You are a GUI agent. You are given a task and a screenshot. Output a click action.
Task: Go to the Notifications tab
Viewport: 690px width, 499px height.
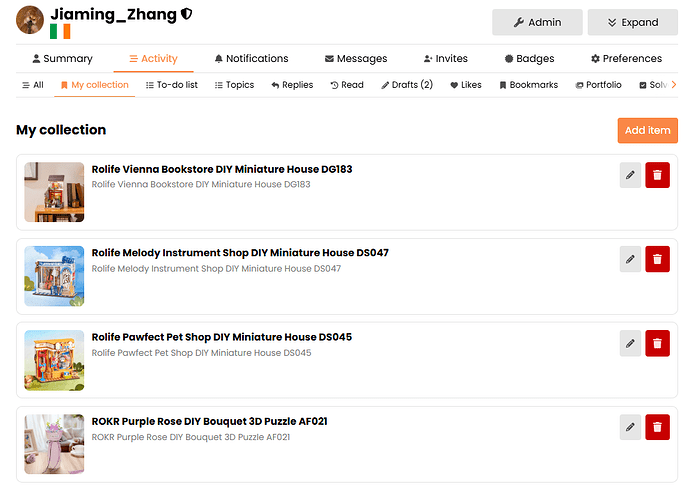tap(251, 59)
